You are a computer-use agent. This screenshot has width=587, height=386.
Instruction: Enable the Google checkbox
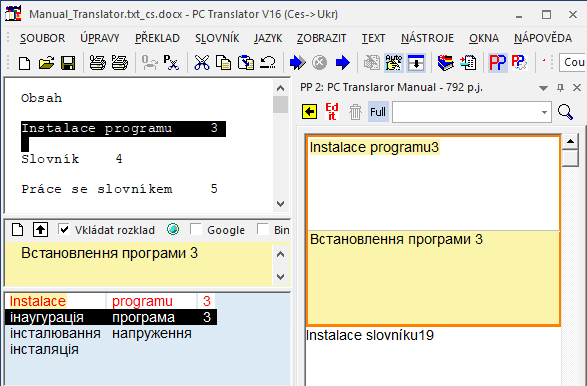point(196,229)
